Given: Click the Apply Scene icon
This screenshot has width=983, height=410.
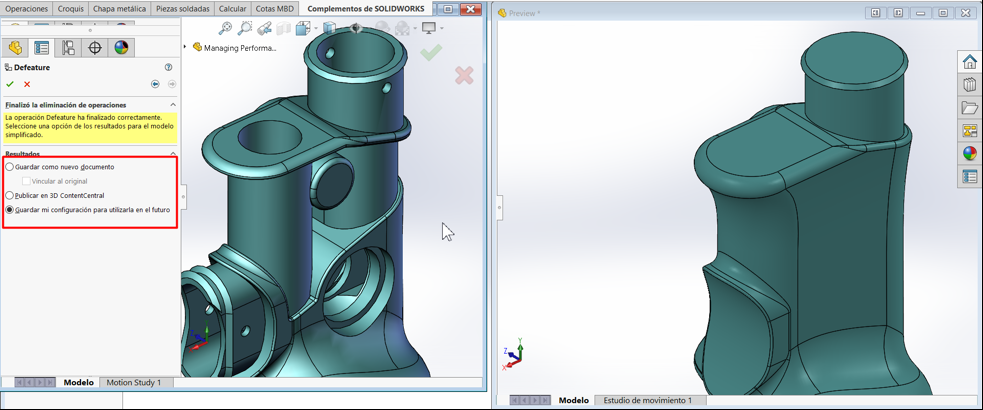Looking at the screenshot, I should [x=402, y=28].
